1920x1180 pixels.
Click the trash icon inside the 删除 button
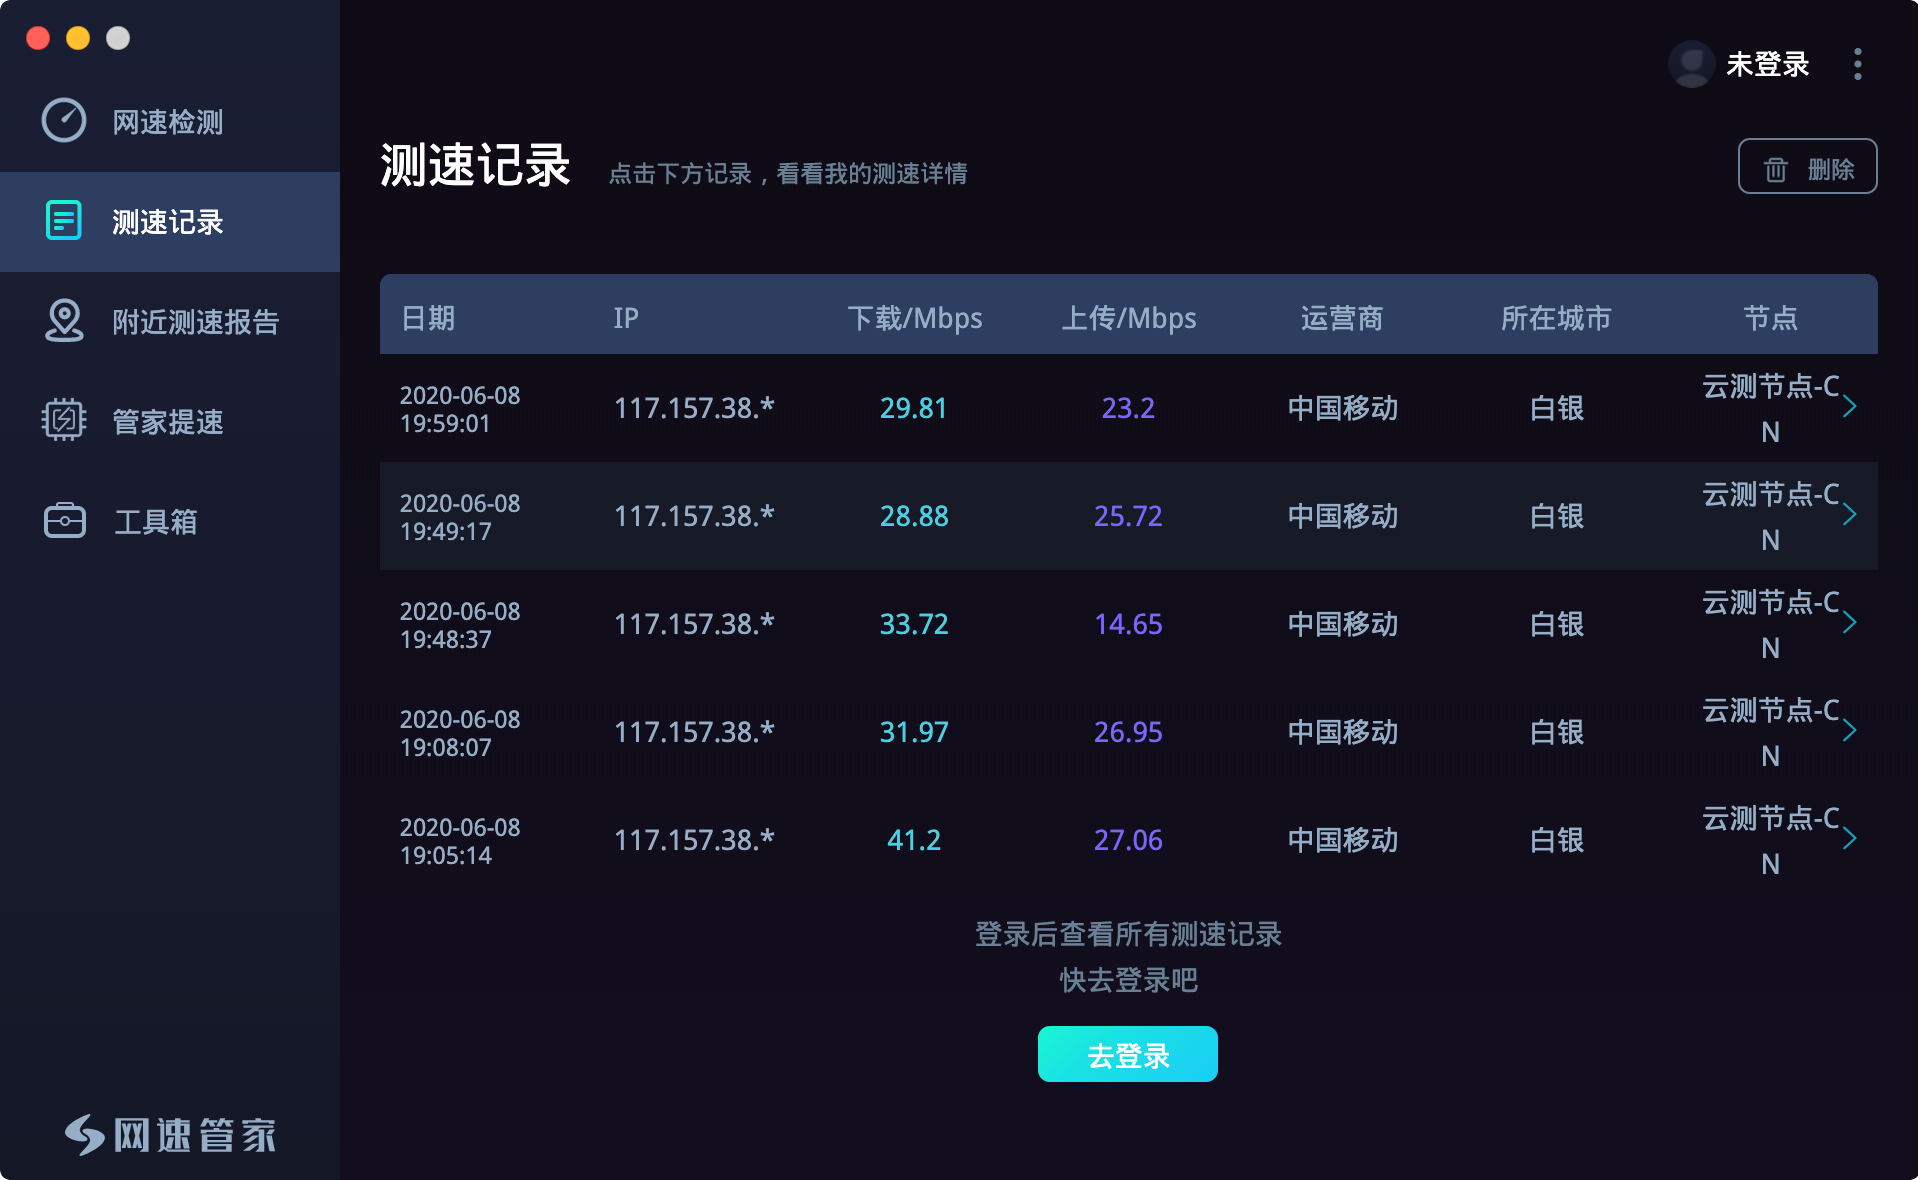click(x=1775, y=167)
